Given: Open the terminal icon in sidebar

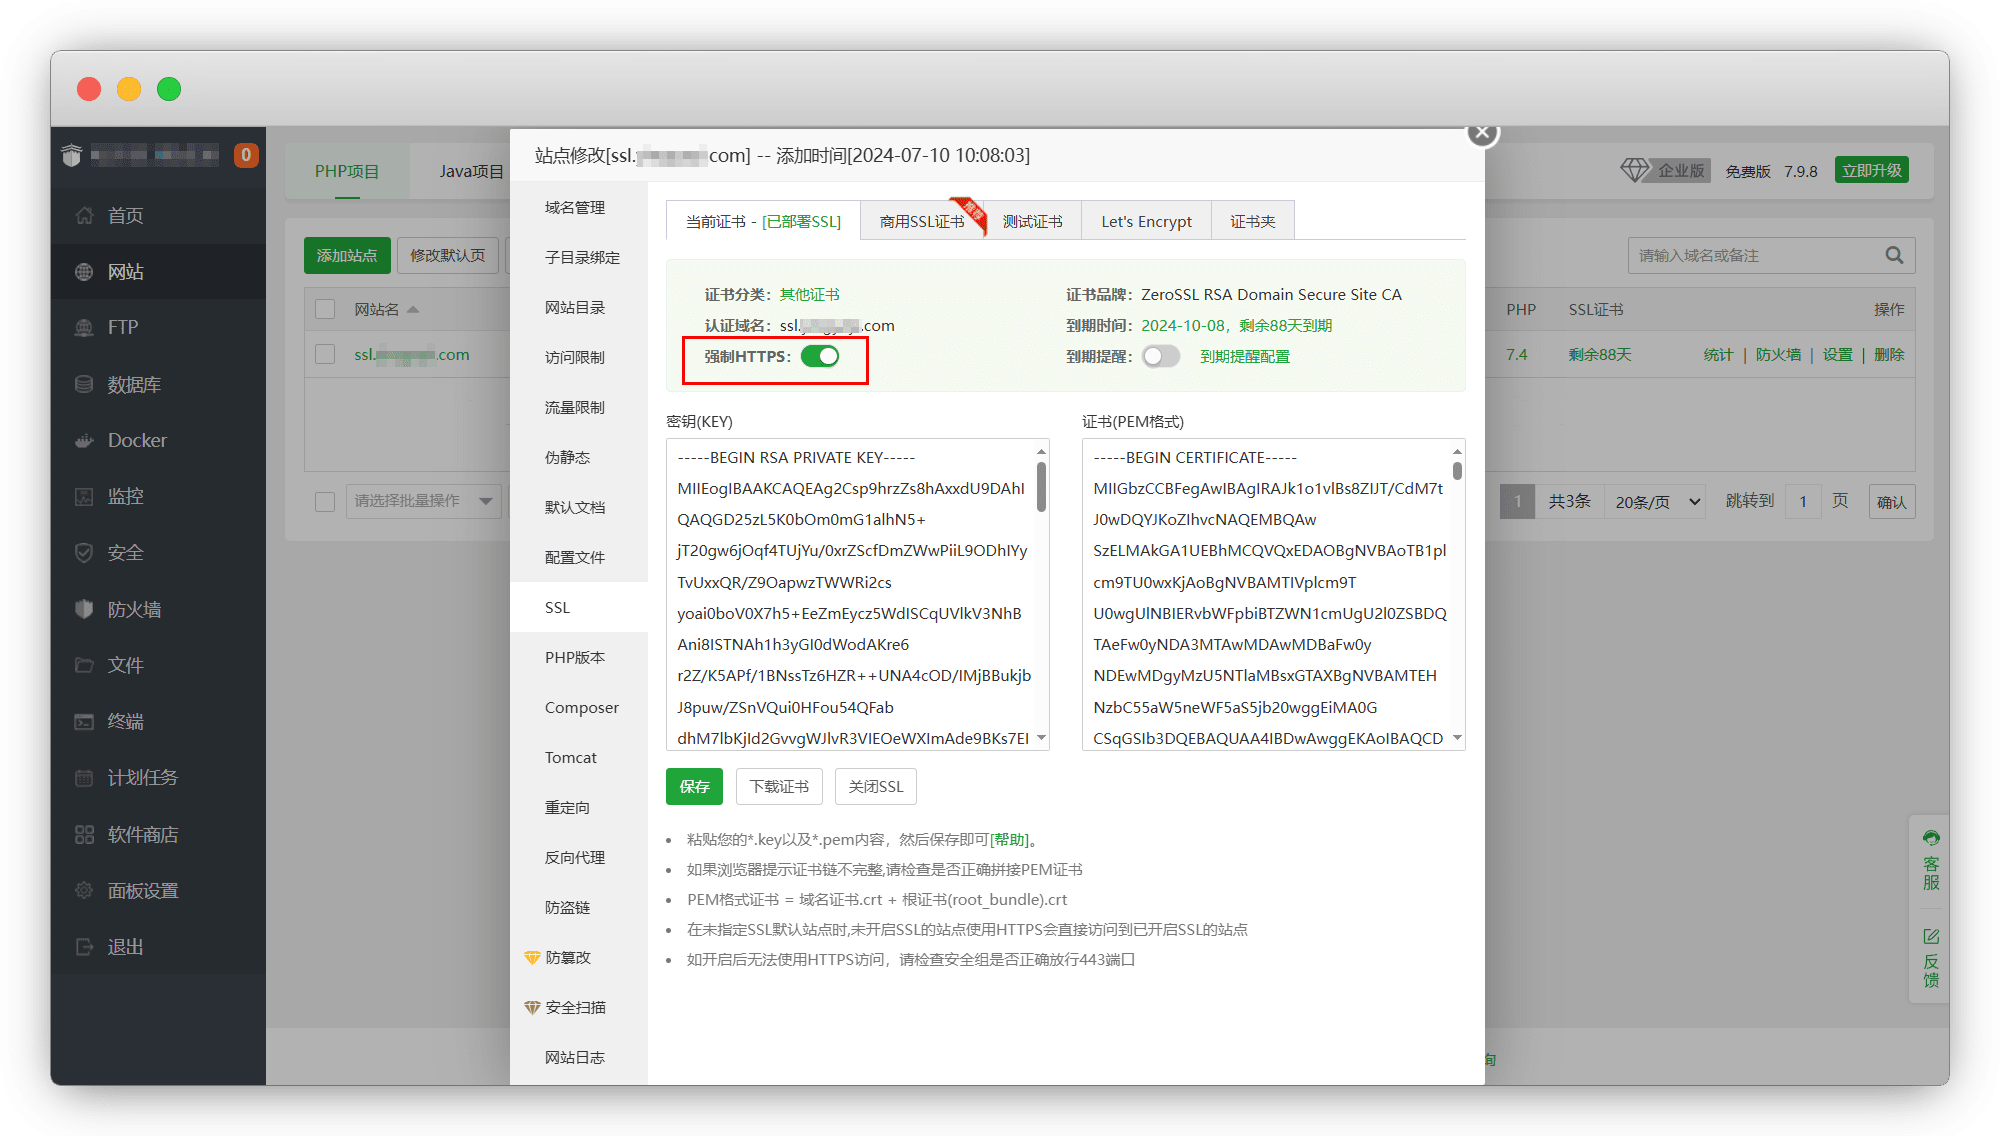Looking at the screenshot, I should pos(84,722).
